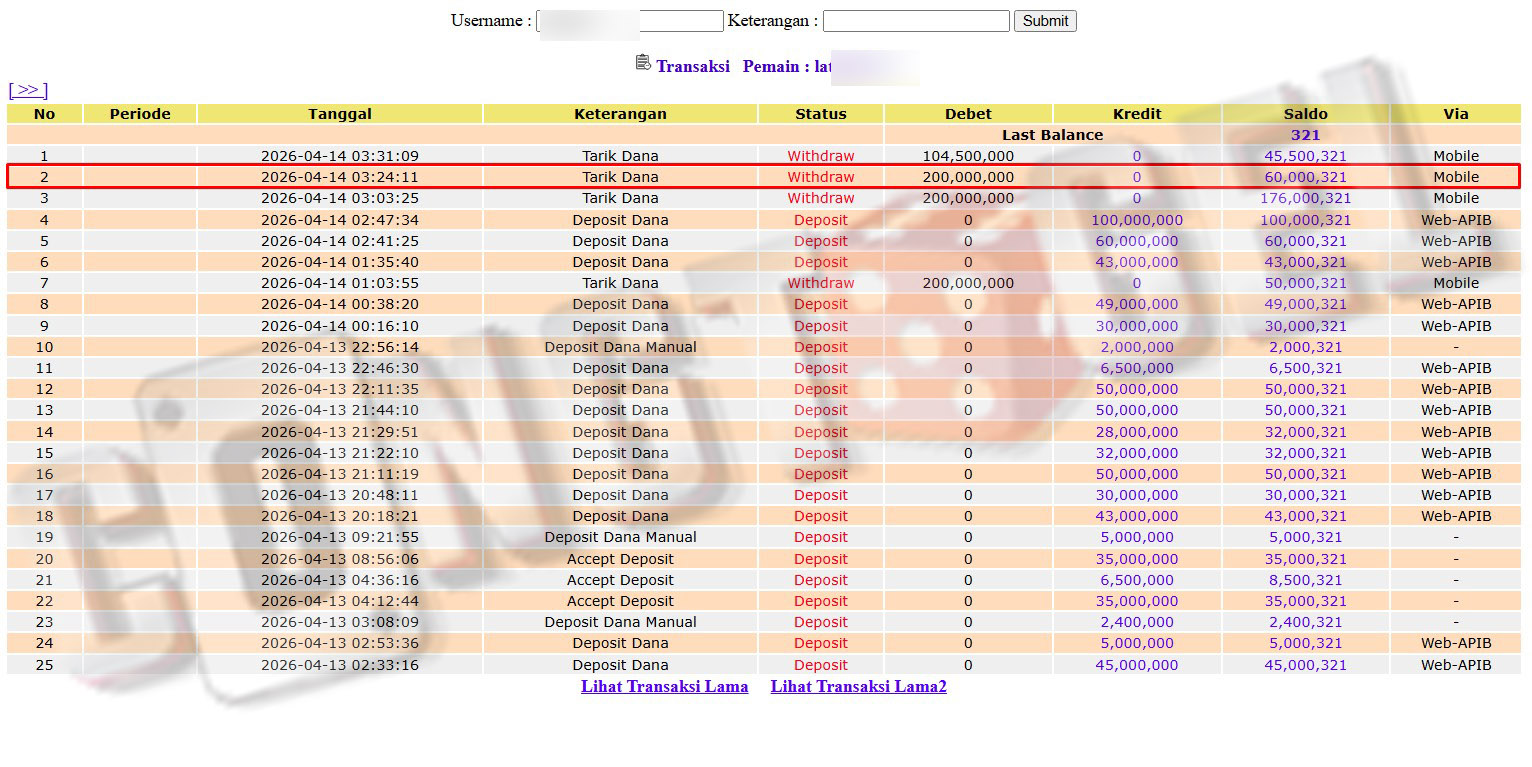Open Lihat Transaksi Lama link
This screenshot has height=767, width=1532.
(665, 686)
